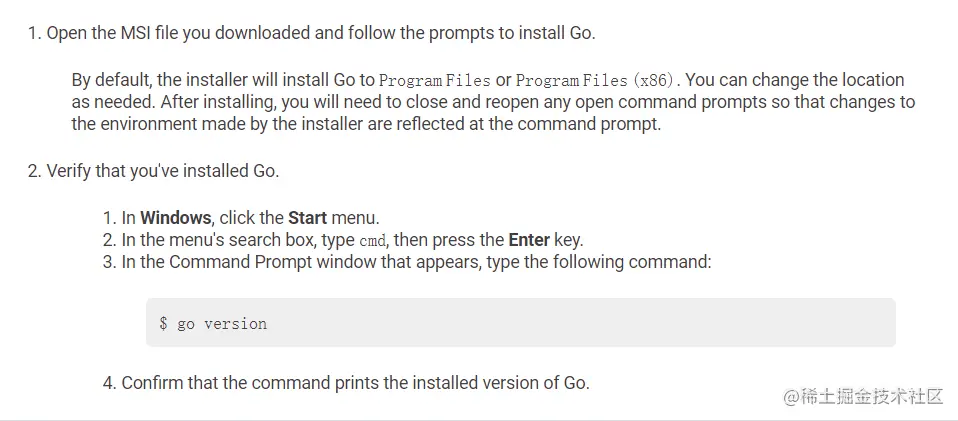The width and height of the screenshot is (958, 421).
Task: Click the dollar sign prompt in the code block
Action: 163,323
